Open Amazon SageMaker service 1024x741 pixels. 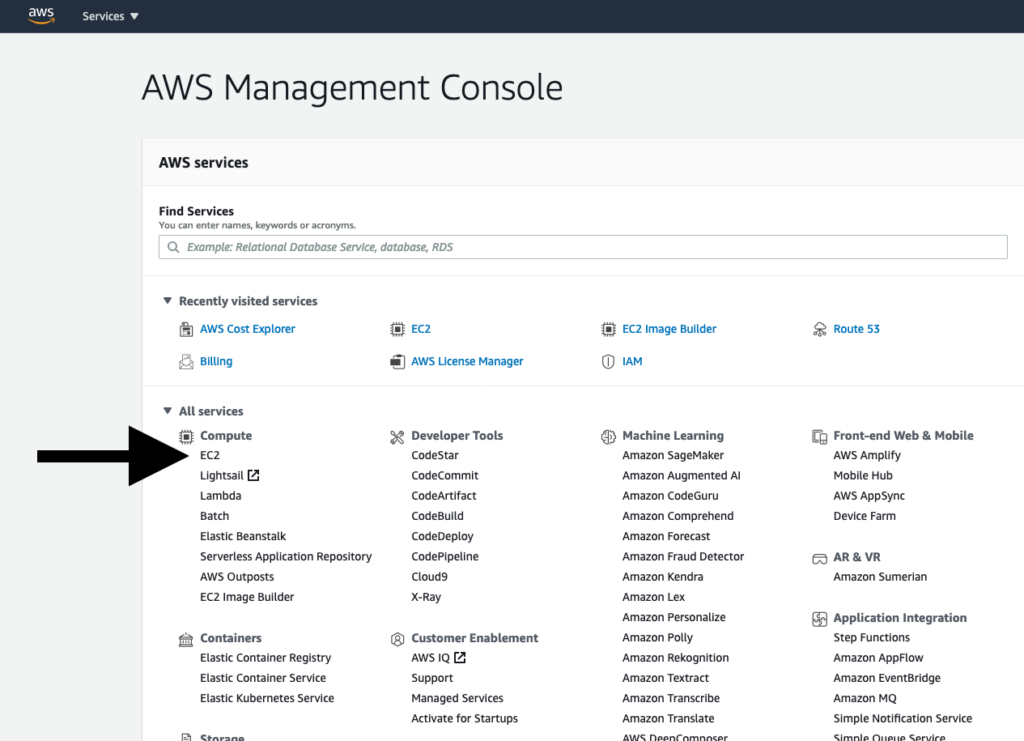(x=673, y=455)
